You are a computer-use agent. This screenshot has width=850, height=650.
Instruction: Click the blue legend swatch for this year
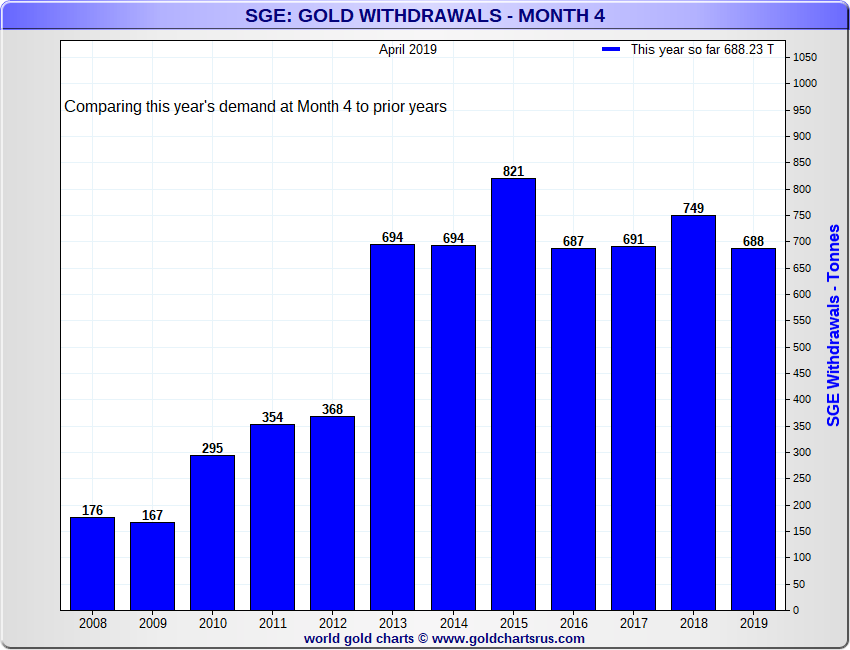[611, 49]
